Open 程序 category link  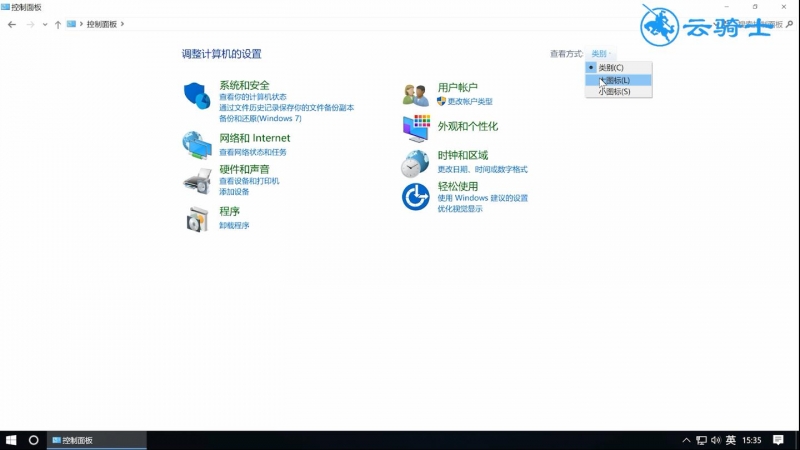[x=230, y=211]
